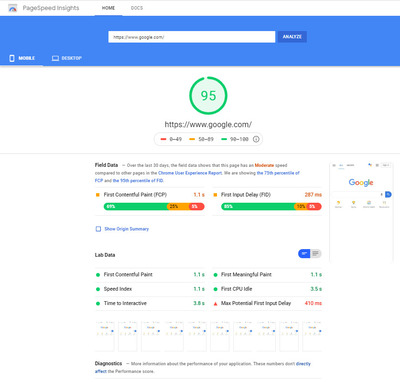The image size is (400, 382).
Task: Check the Show Origin Summary checkbox
Action: coord(98,229)
